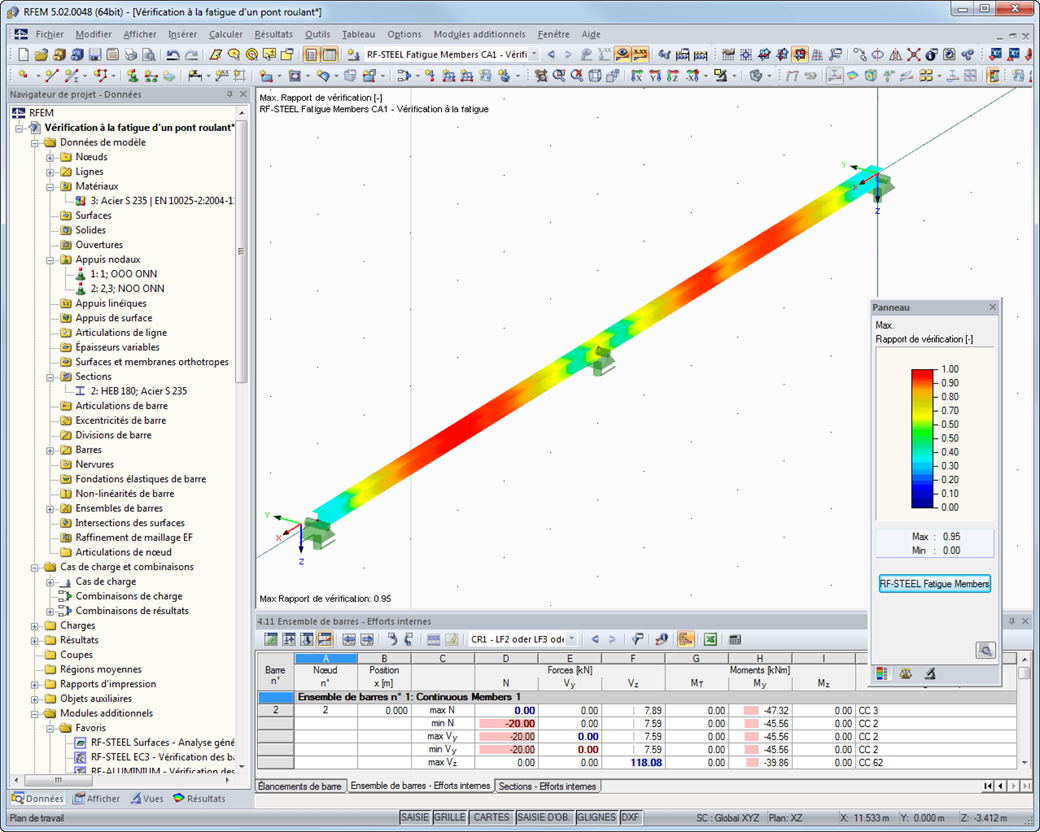Click the rainbow color legend scale
The height and width of the screenshot is (832, 1040).
[x=923, y=439]
